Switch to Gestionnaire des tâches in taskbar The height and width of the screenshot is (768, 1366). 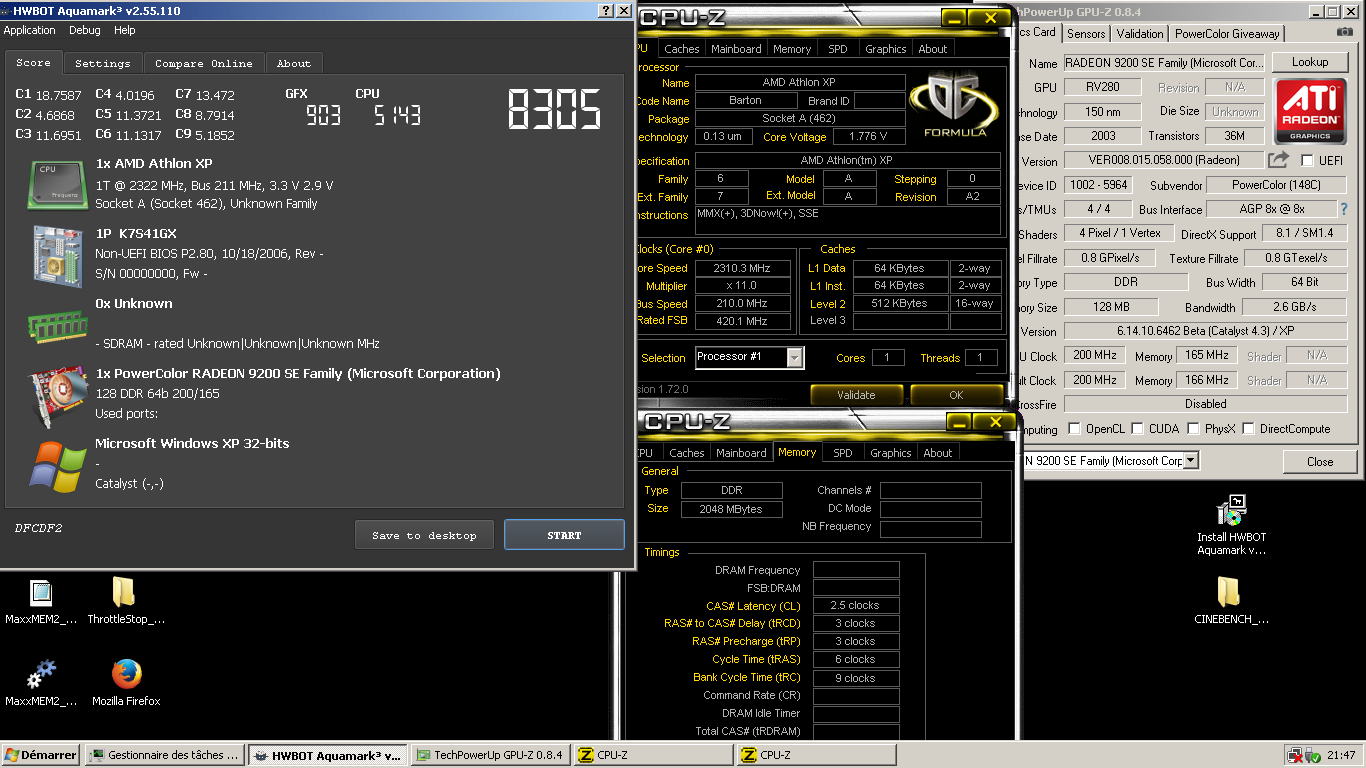point(165,755)
